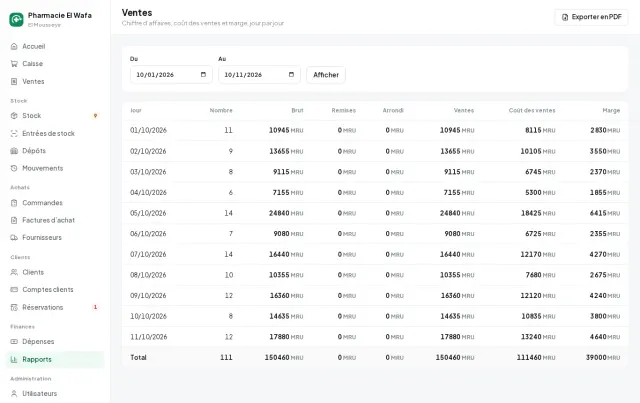Open the calendar picker for the Au date
This screenshot has height=403, width=640.
click(x=291, y=75)
